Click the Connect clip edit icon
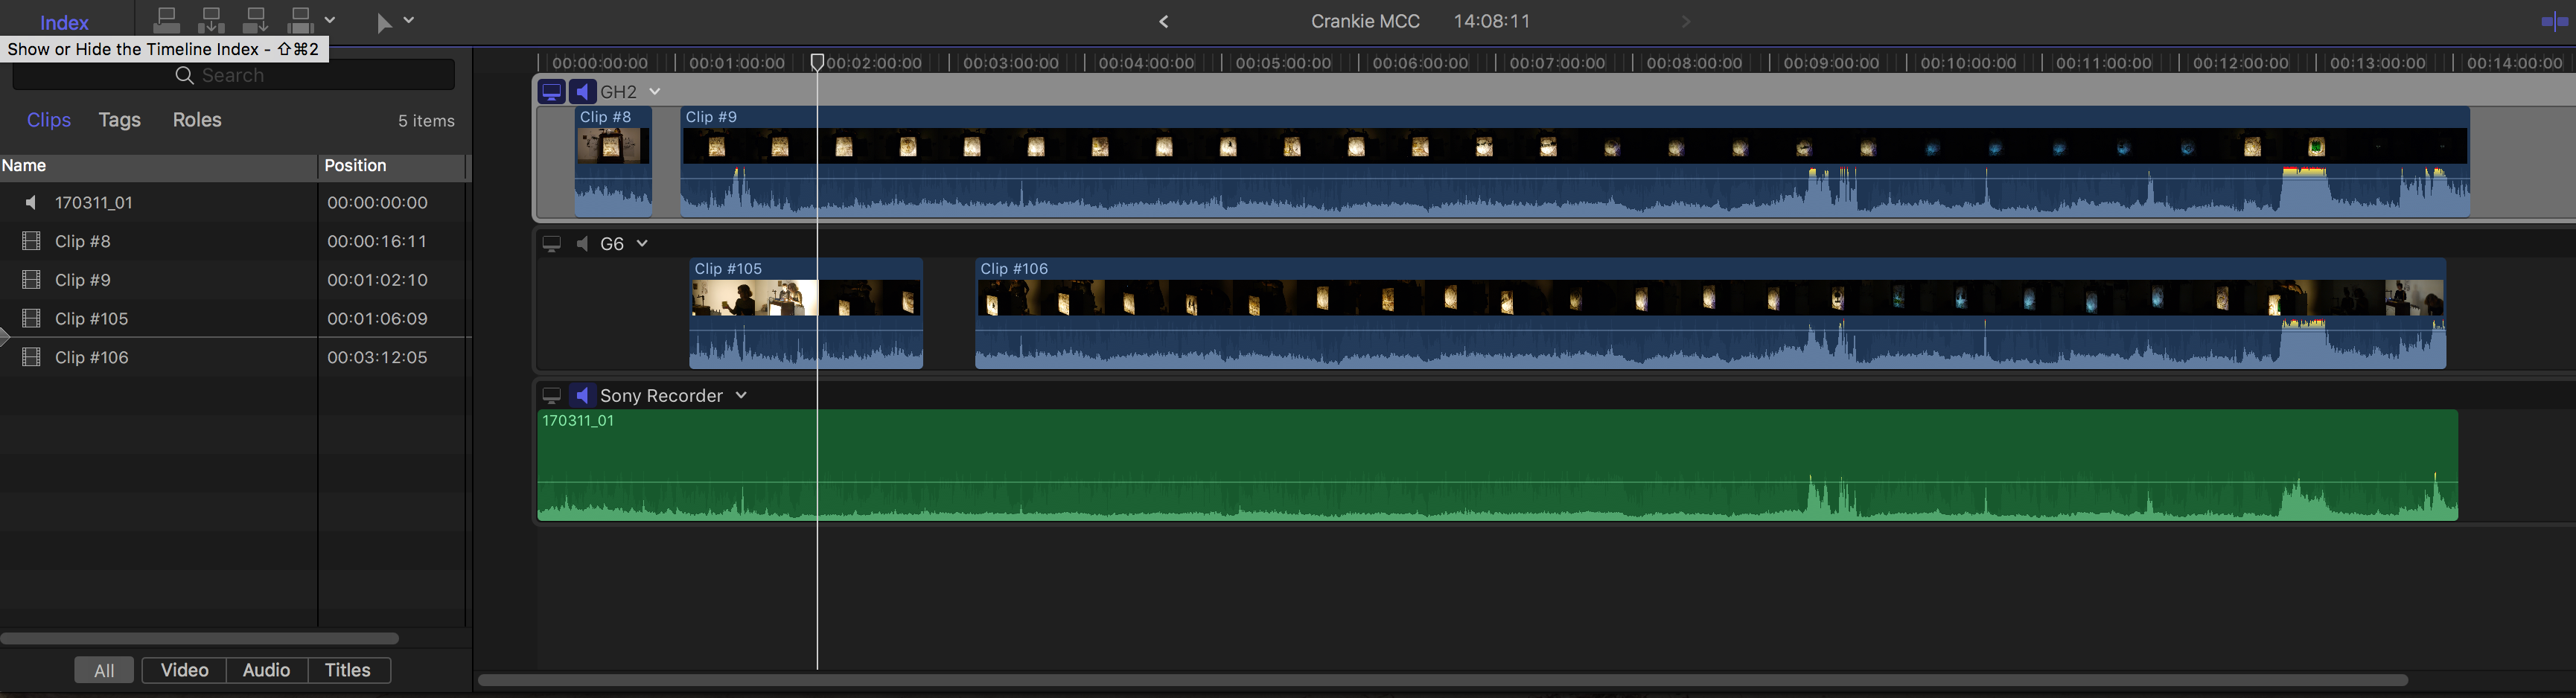2576x698 pixels. (x=167, y=20)
